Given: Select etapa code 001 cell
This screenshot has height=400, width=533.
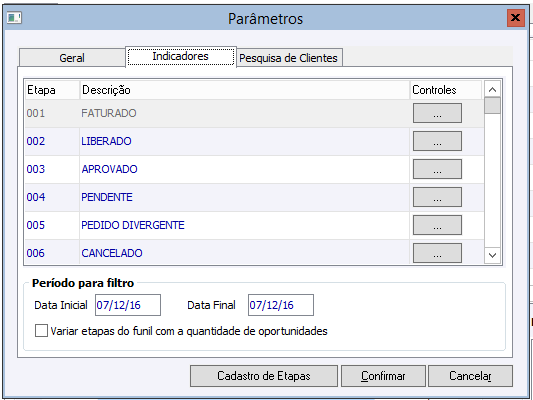Looking at the screenshot, I should (52, 113).
